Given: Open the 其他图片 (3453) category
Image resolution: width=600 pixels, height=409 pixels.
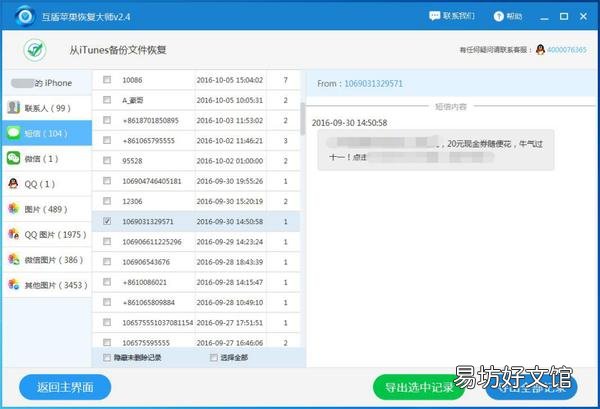Looking at the screenshot, I should (x=47, y=285).
